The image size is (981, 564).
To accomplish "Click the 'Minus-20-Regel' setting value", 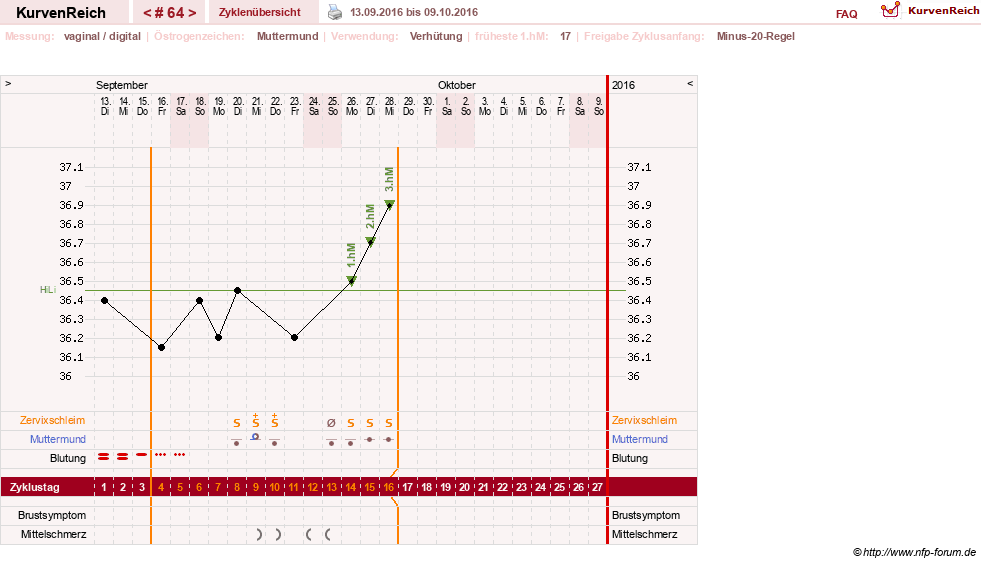I will (x=756, y=36).
